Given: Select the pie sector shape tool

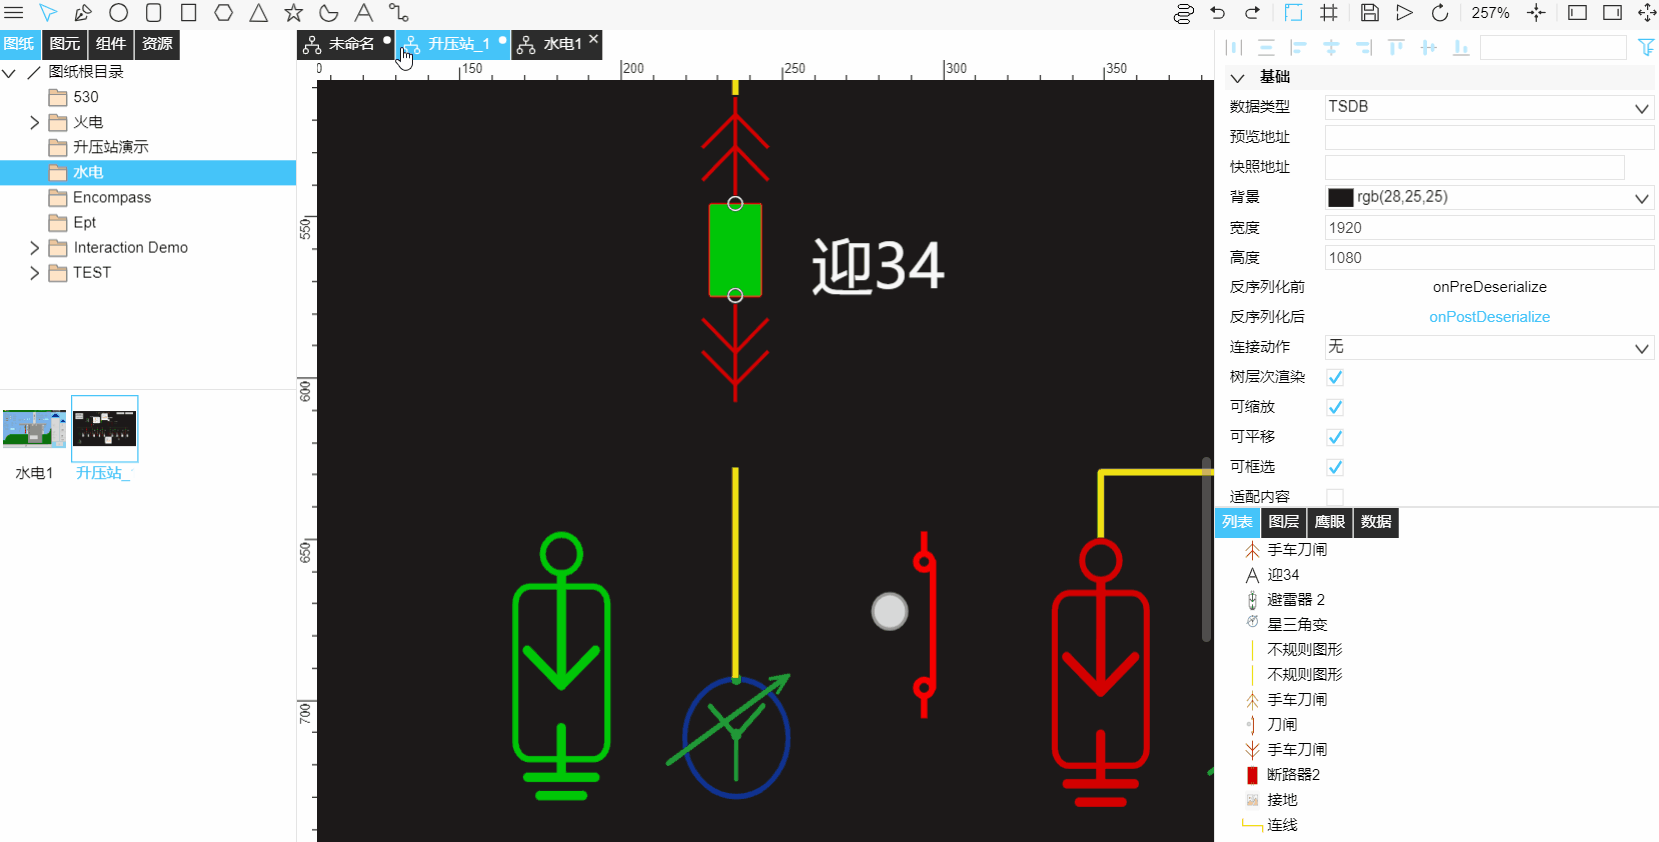Looking at the screenshot, I should pyautogui.click(x=328, y=13).
